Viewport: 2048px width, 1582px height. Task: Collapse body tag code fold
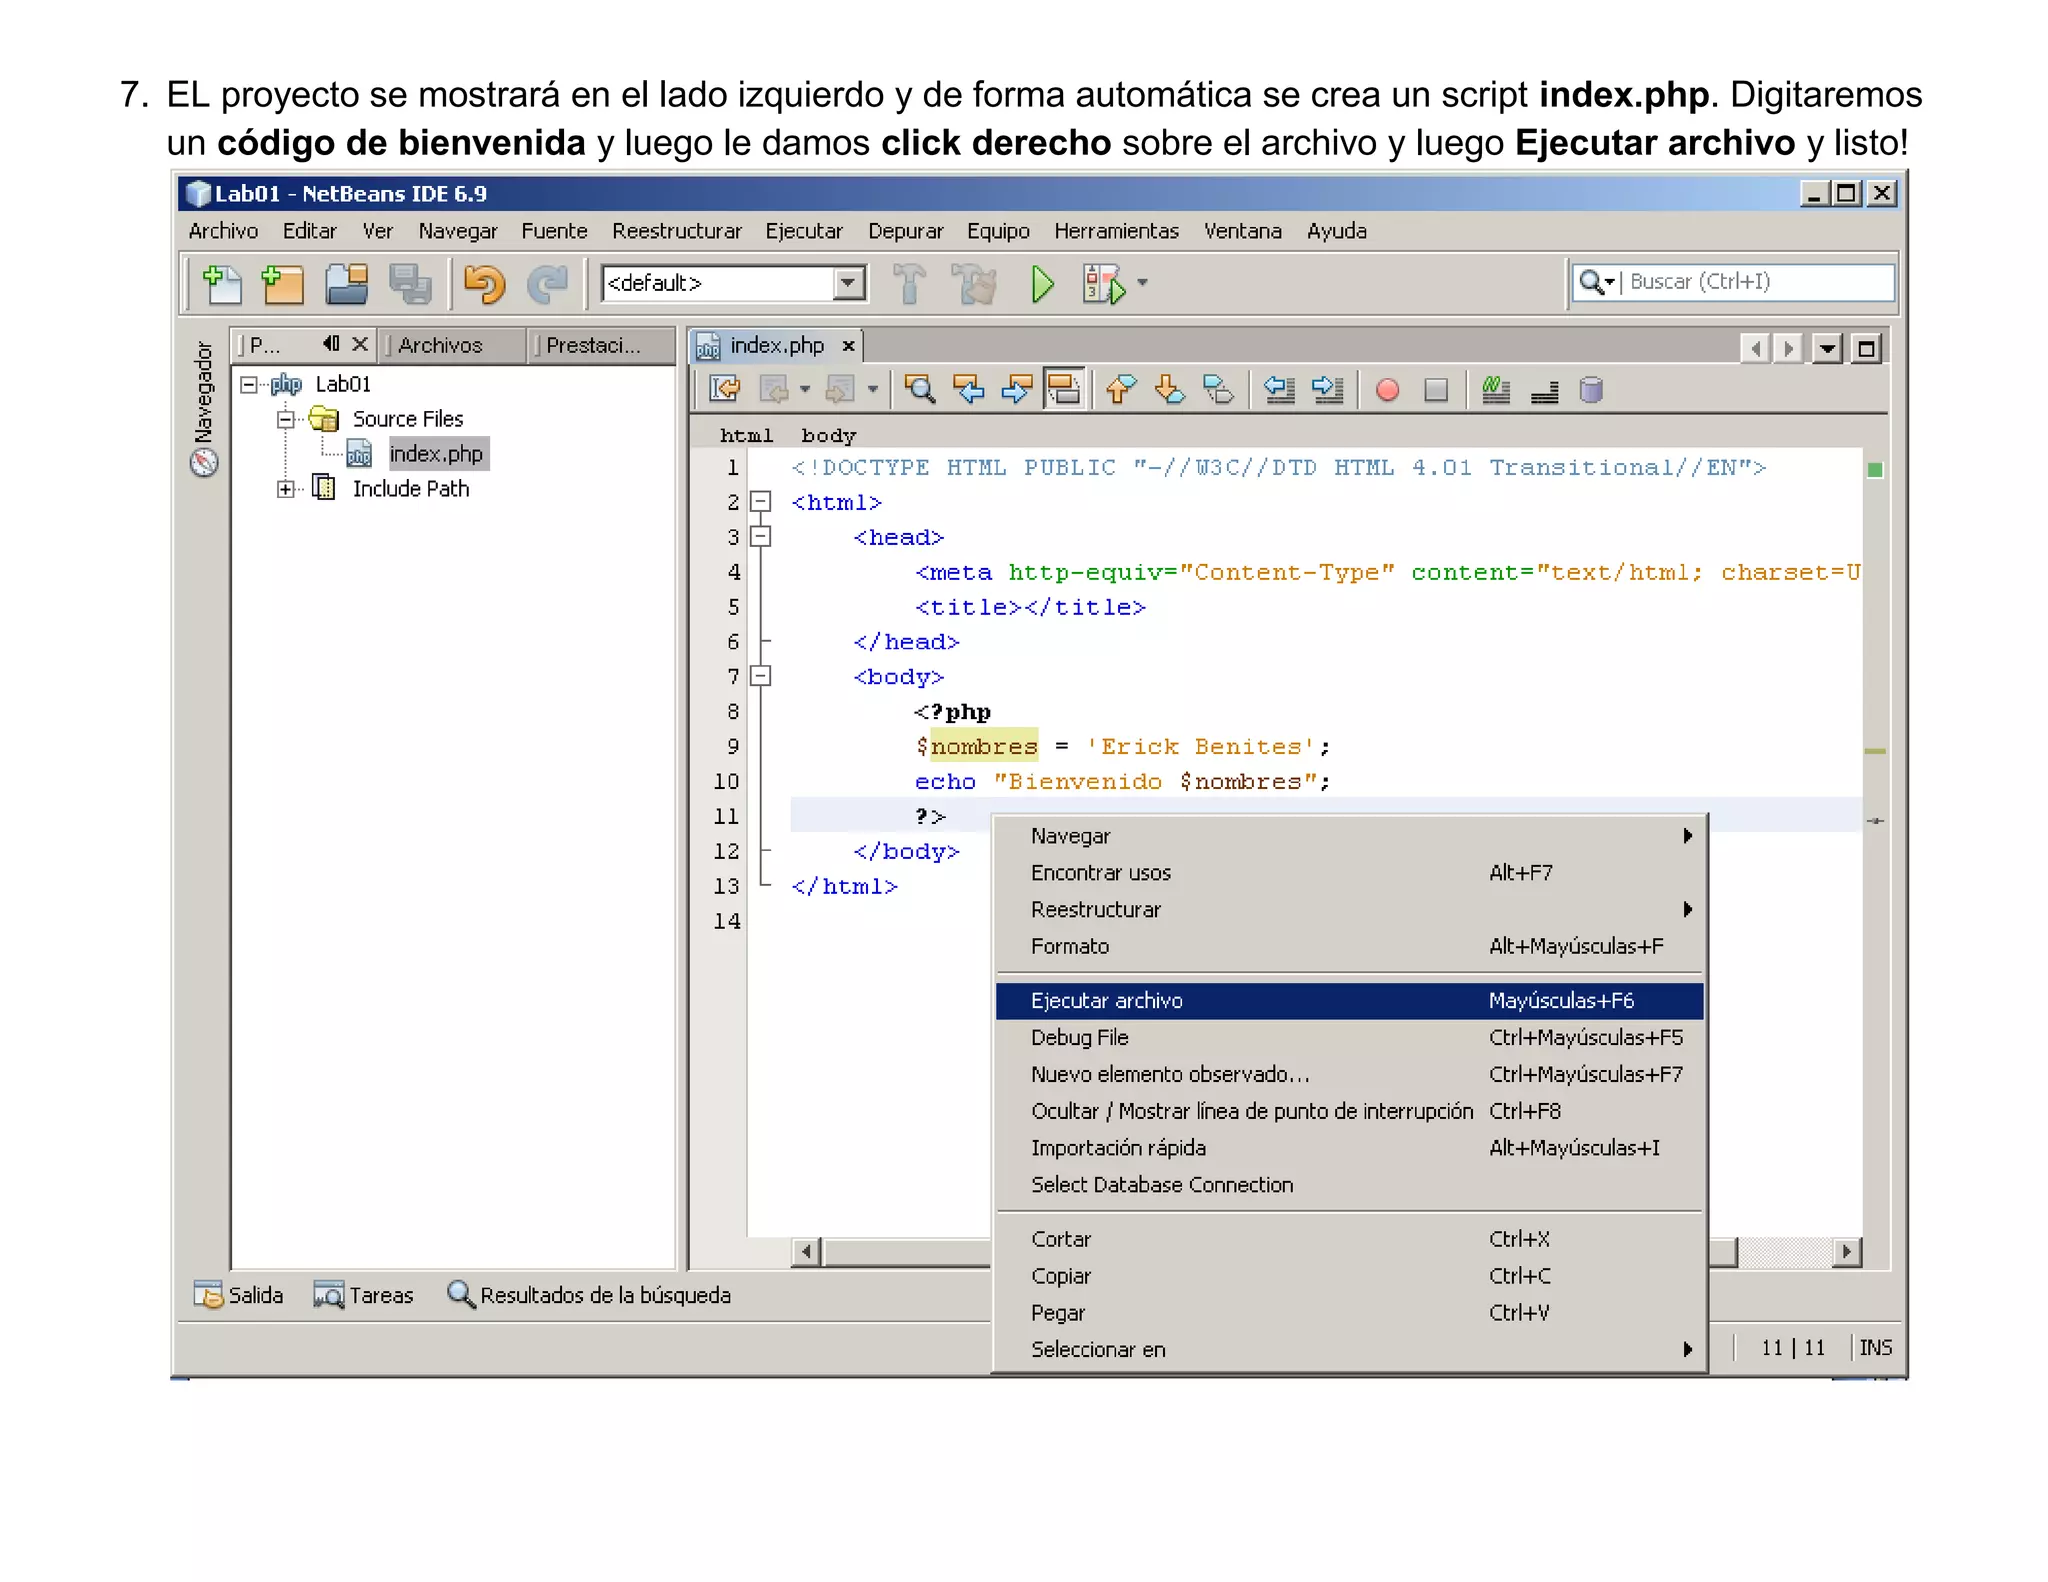(x=761, y=676)
